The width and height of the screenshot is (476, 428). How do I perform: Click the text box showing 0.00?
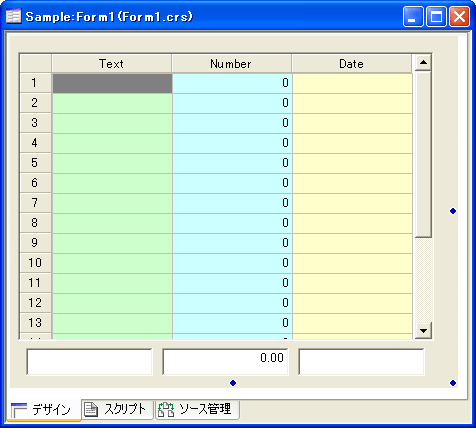coord(225,362)
